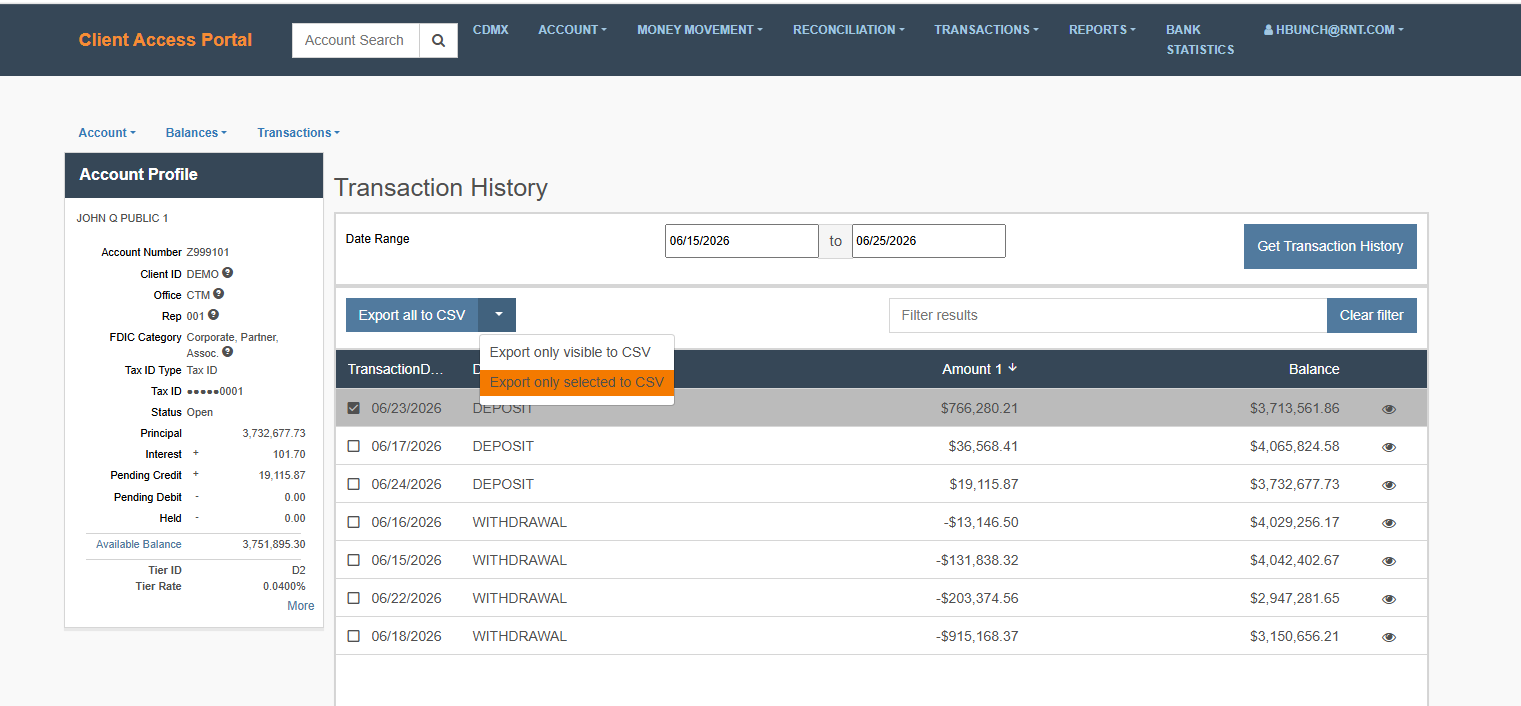Screen dimensions: 1521x706
Task: Click More link in Account Profile
Action: click(301, 606)
